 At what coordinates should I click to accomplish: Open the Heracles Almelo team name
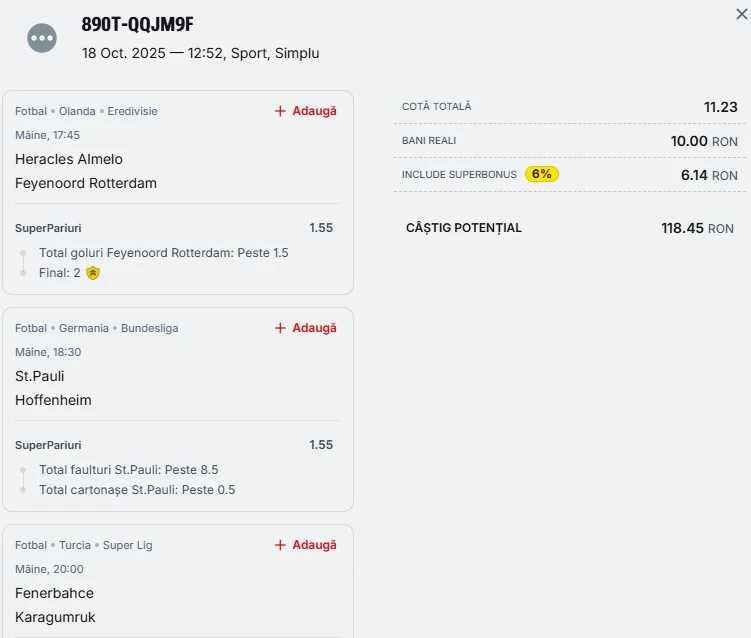tap(69, 159)
